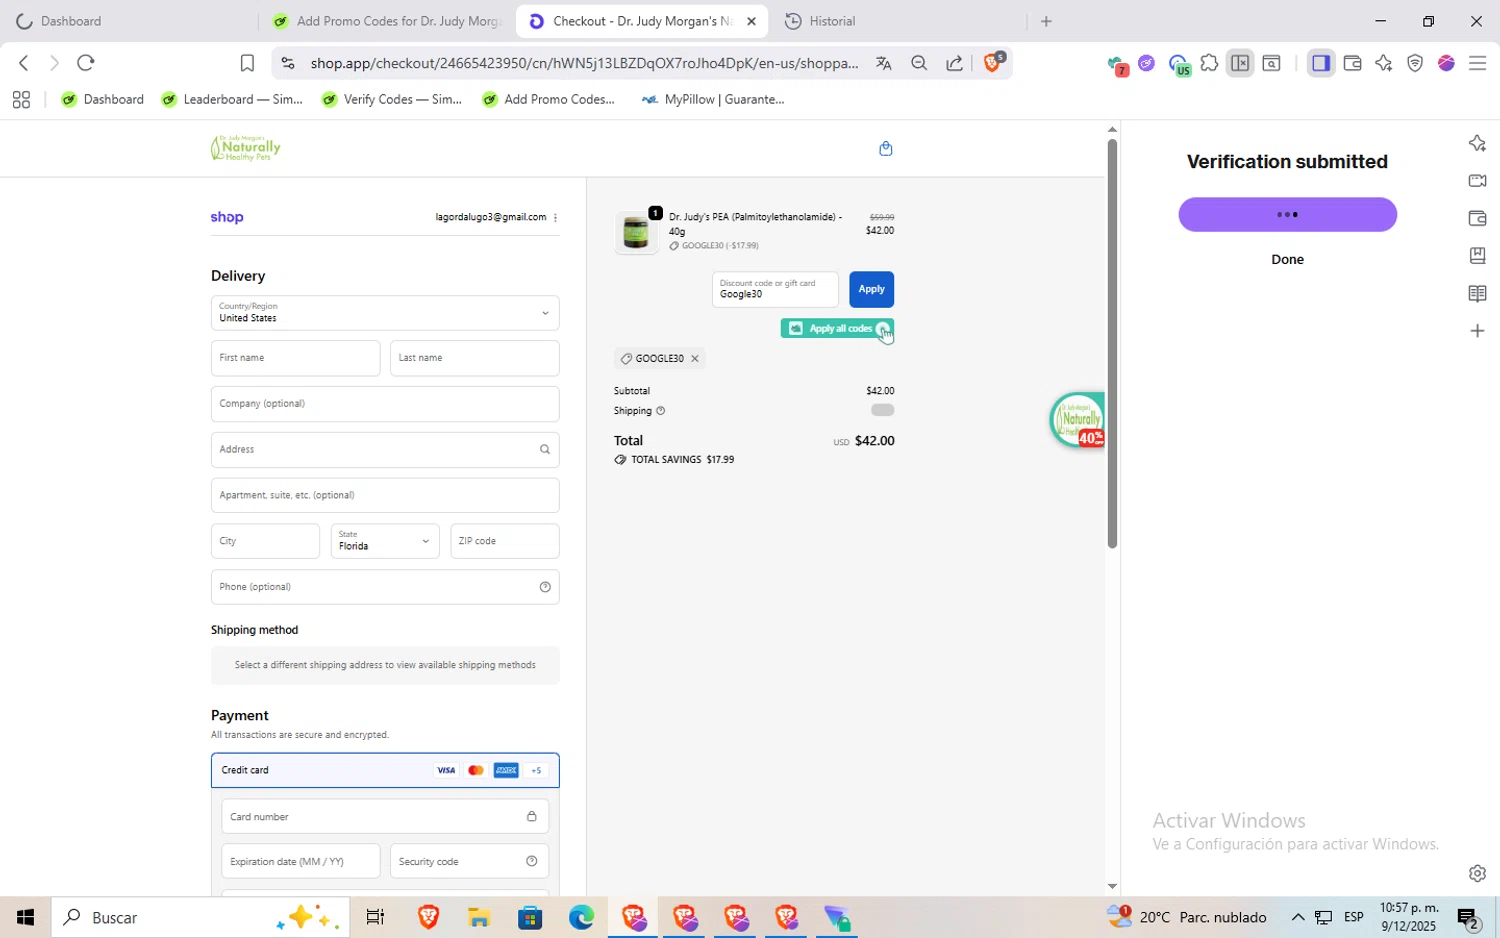Image resolution: width=1500 pixels, height=938 pixels.
Task: Remove the GOOGLE30 discount code tag
Action: pyautogui.click(x=695, y=358)
